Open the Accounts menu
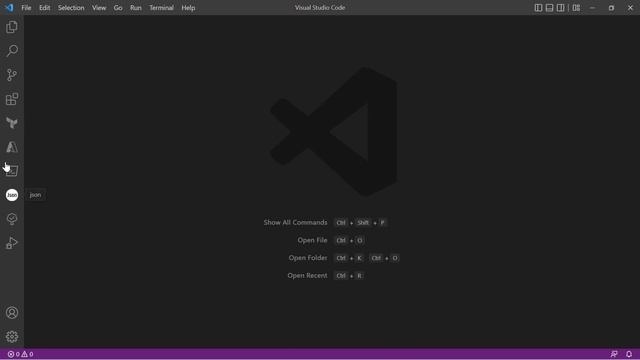Viewport: 640px width, 360px height. (12, 313)
